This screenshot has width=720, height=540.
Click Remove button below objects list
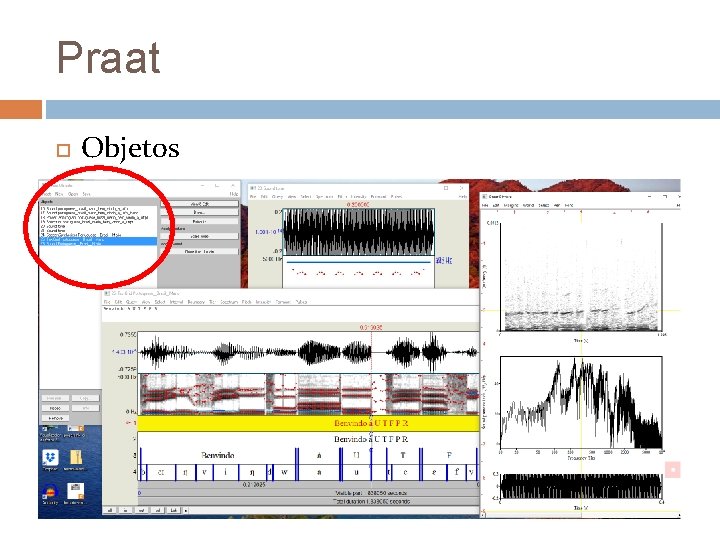[x=55, y=418]
